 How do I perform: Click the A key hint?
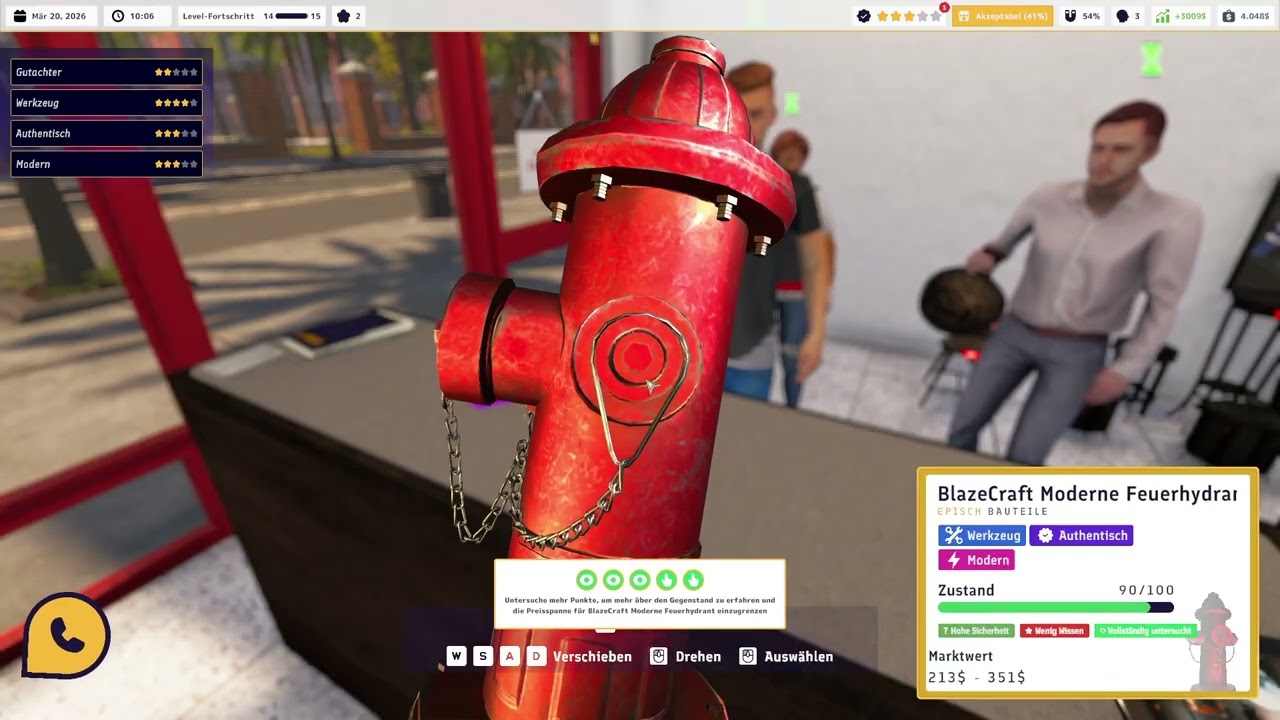pyautogui.click(x=510, y=656)
